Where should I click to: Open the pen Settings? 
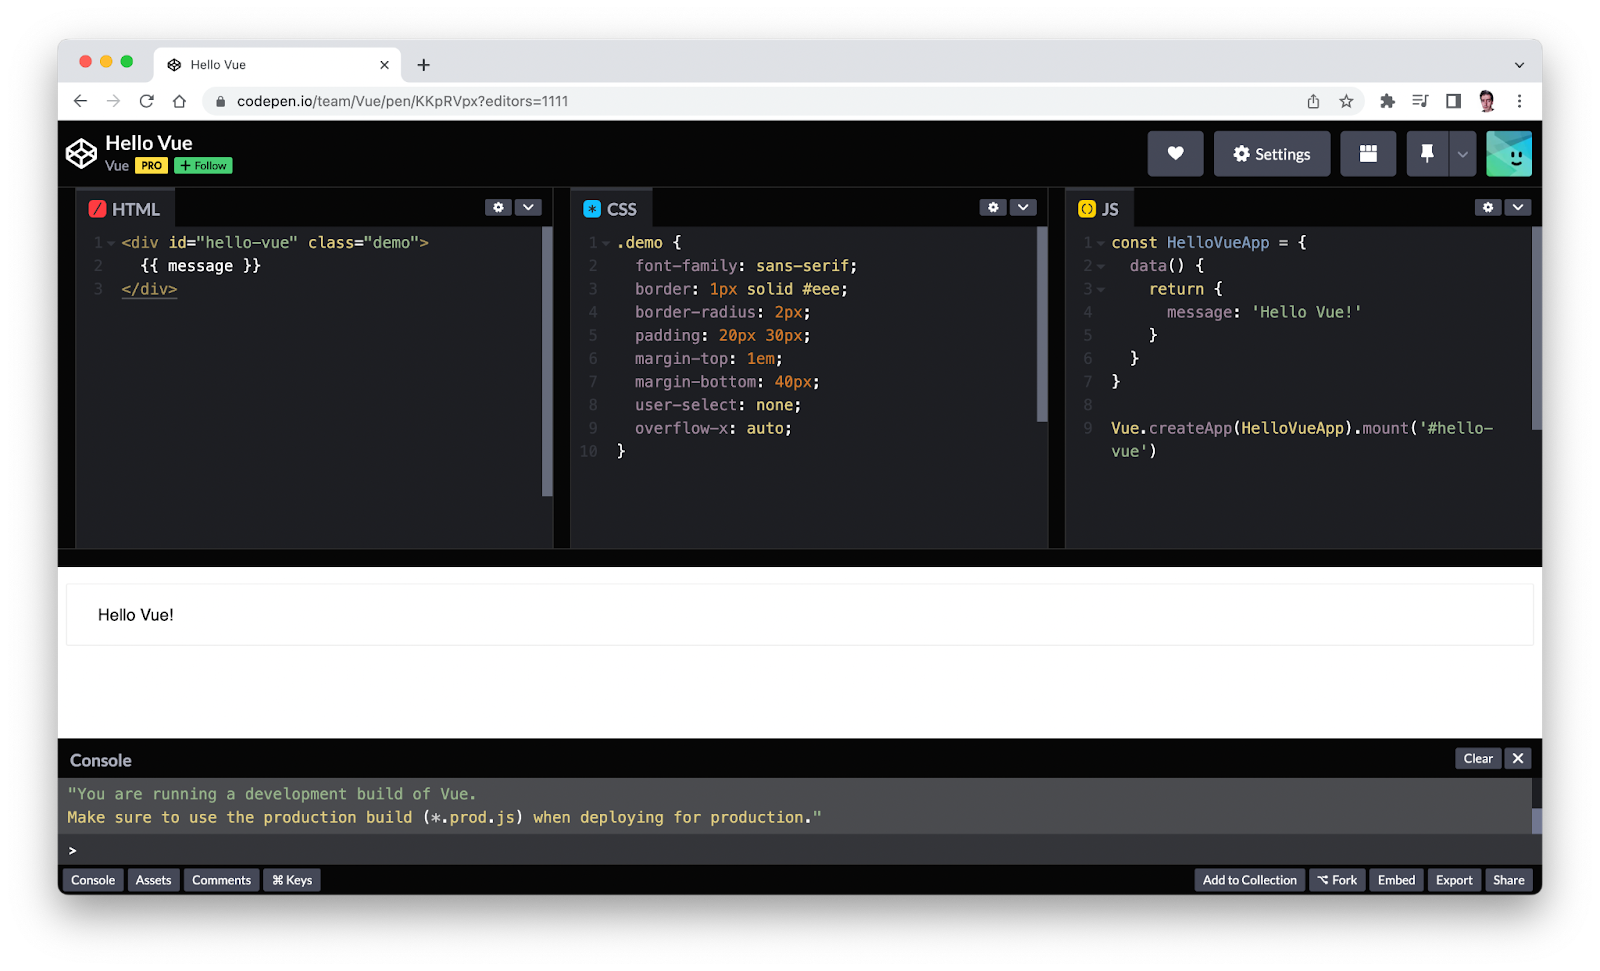tap(1272, 154)
